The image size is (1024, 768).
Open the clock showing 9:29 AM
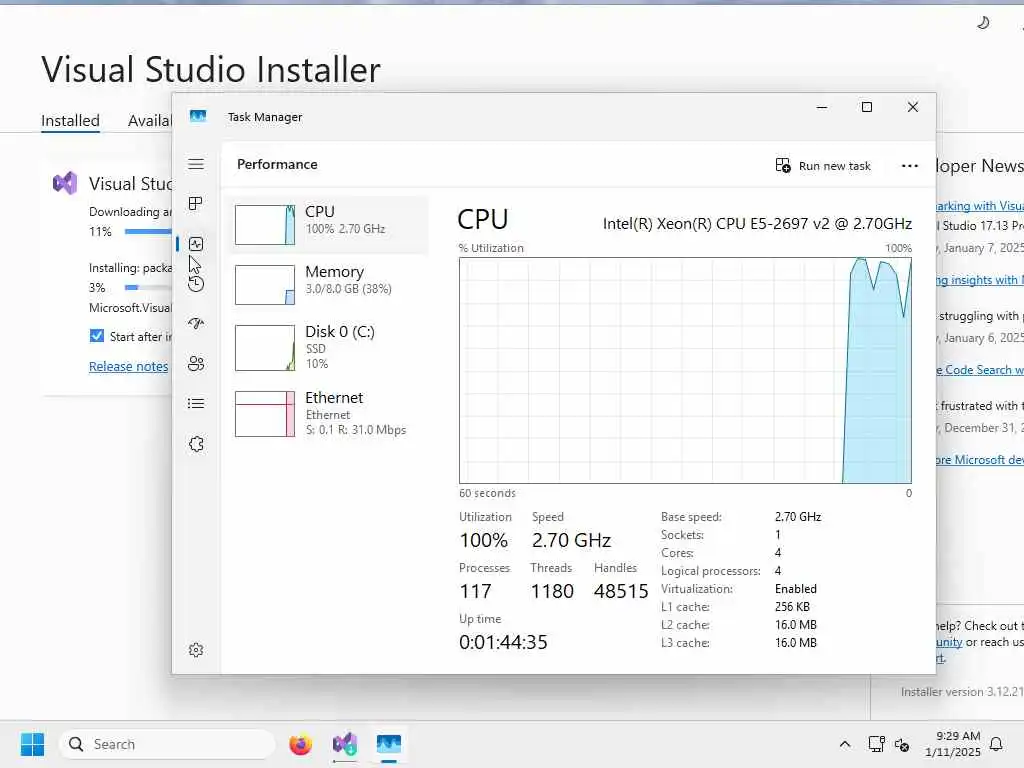click(953, 744)
